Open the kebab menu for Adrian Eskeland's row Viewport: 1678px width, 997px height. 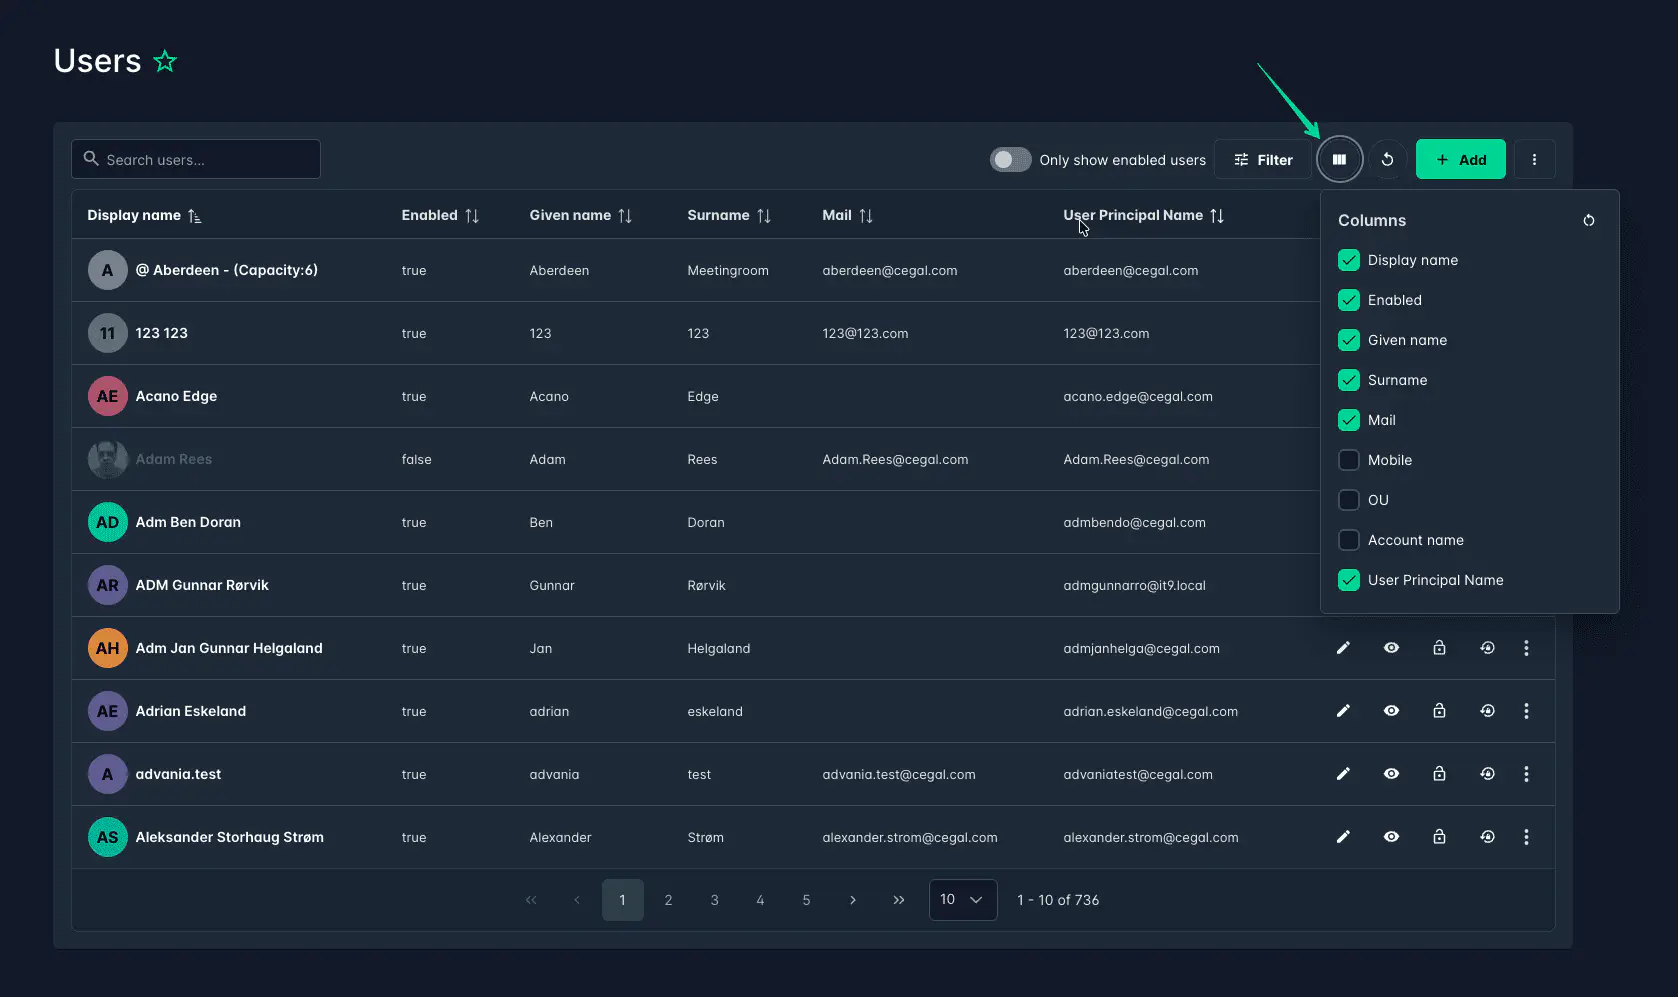point(1527,711)
